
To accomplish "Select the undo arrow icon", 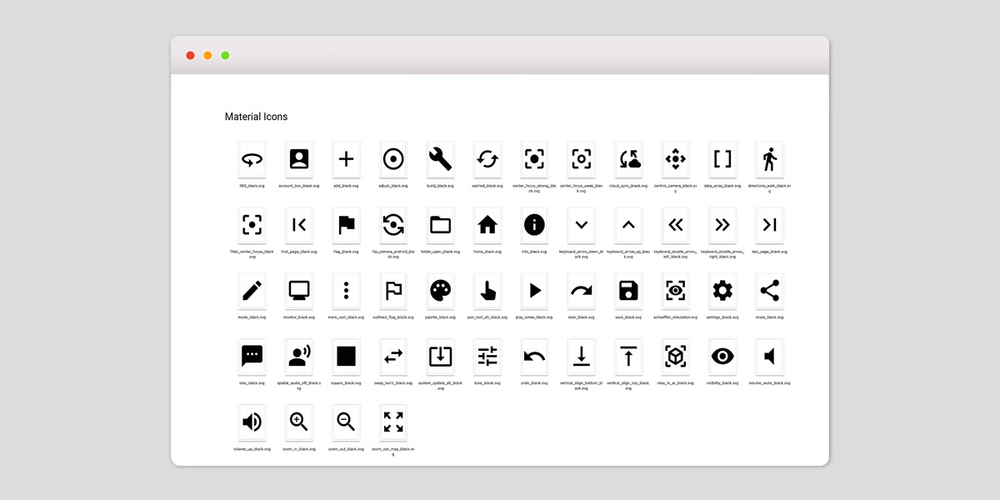I will pyautogui.click(x=534, y=357).
